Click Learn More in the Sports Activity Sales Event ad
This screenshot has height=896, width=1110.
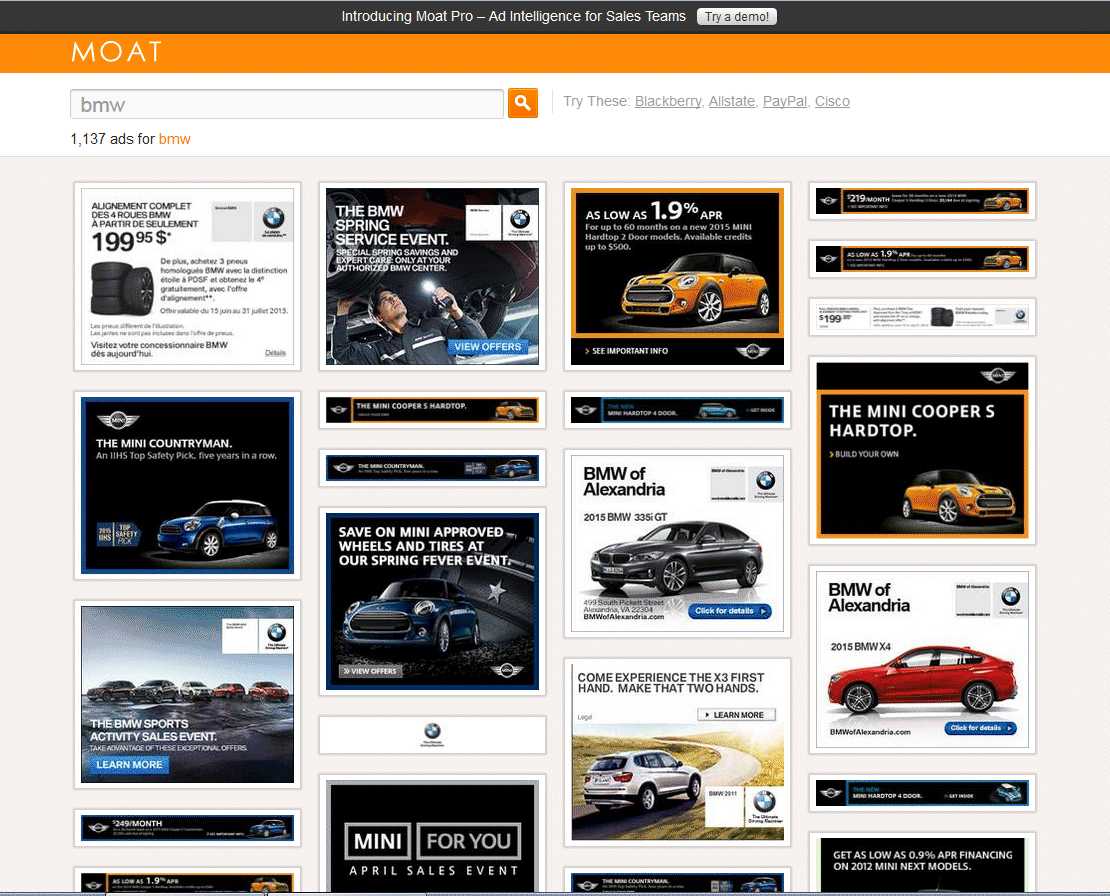tap(129, 764)
